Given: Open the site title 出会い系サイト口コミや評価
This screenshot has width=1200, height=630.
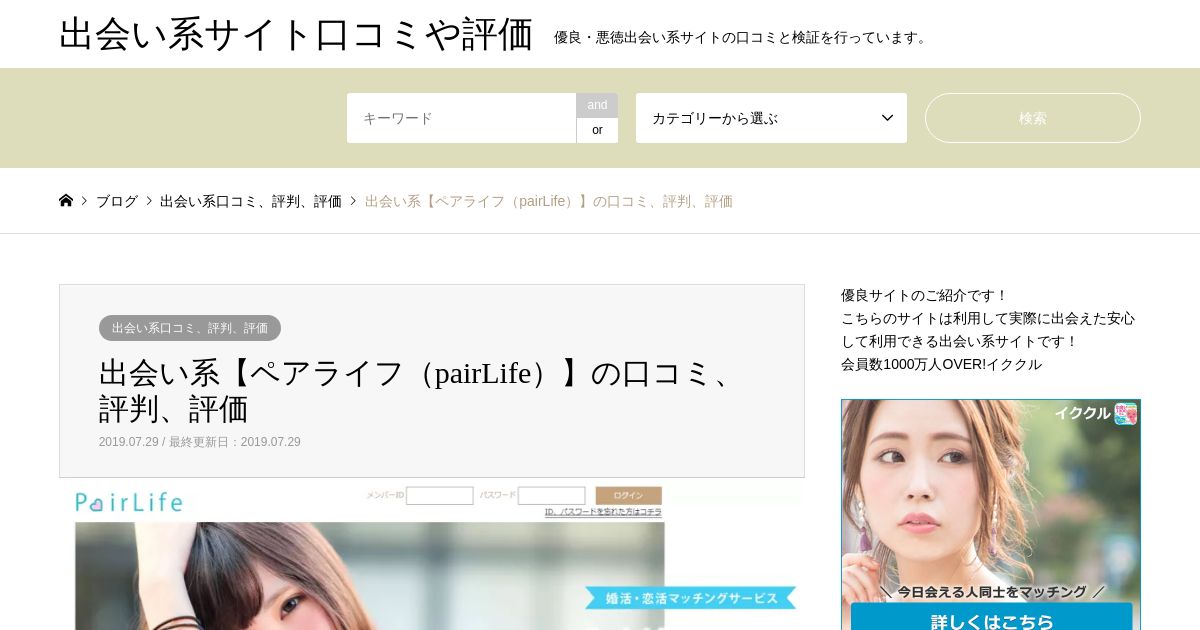Looking at the screenshot, I should point(296,34).
